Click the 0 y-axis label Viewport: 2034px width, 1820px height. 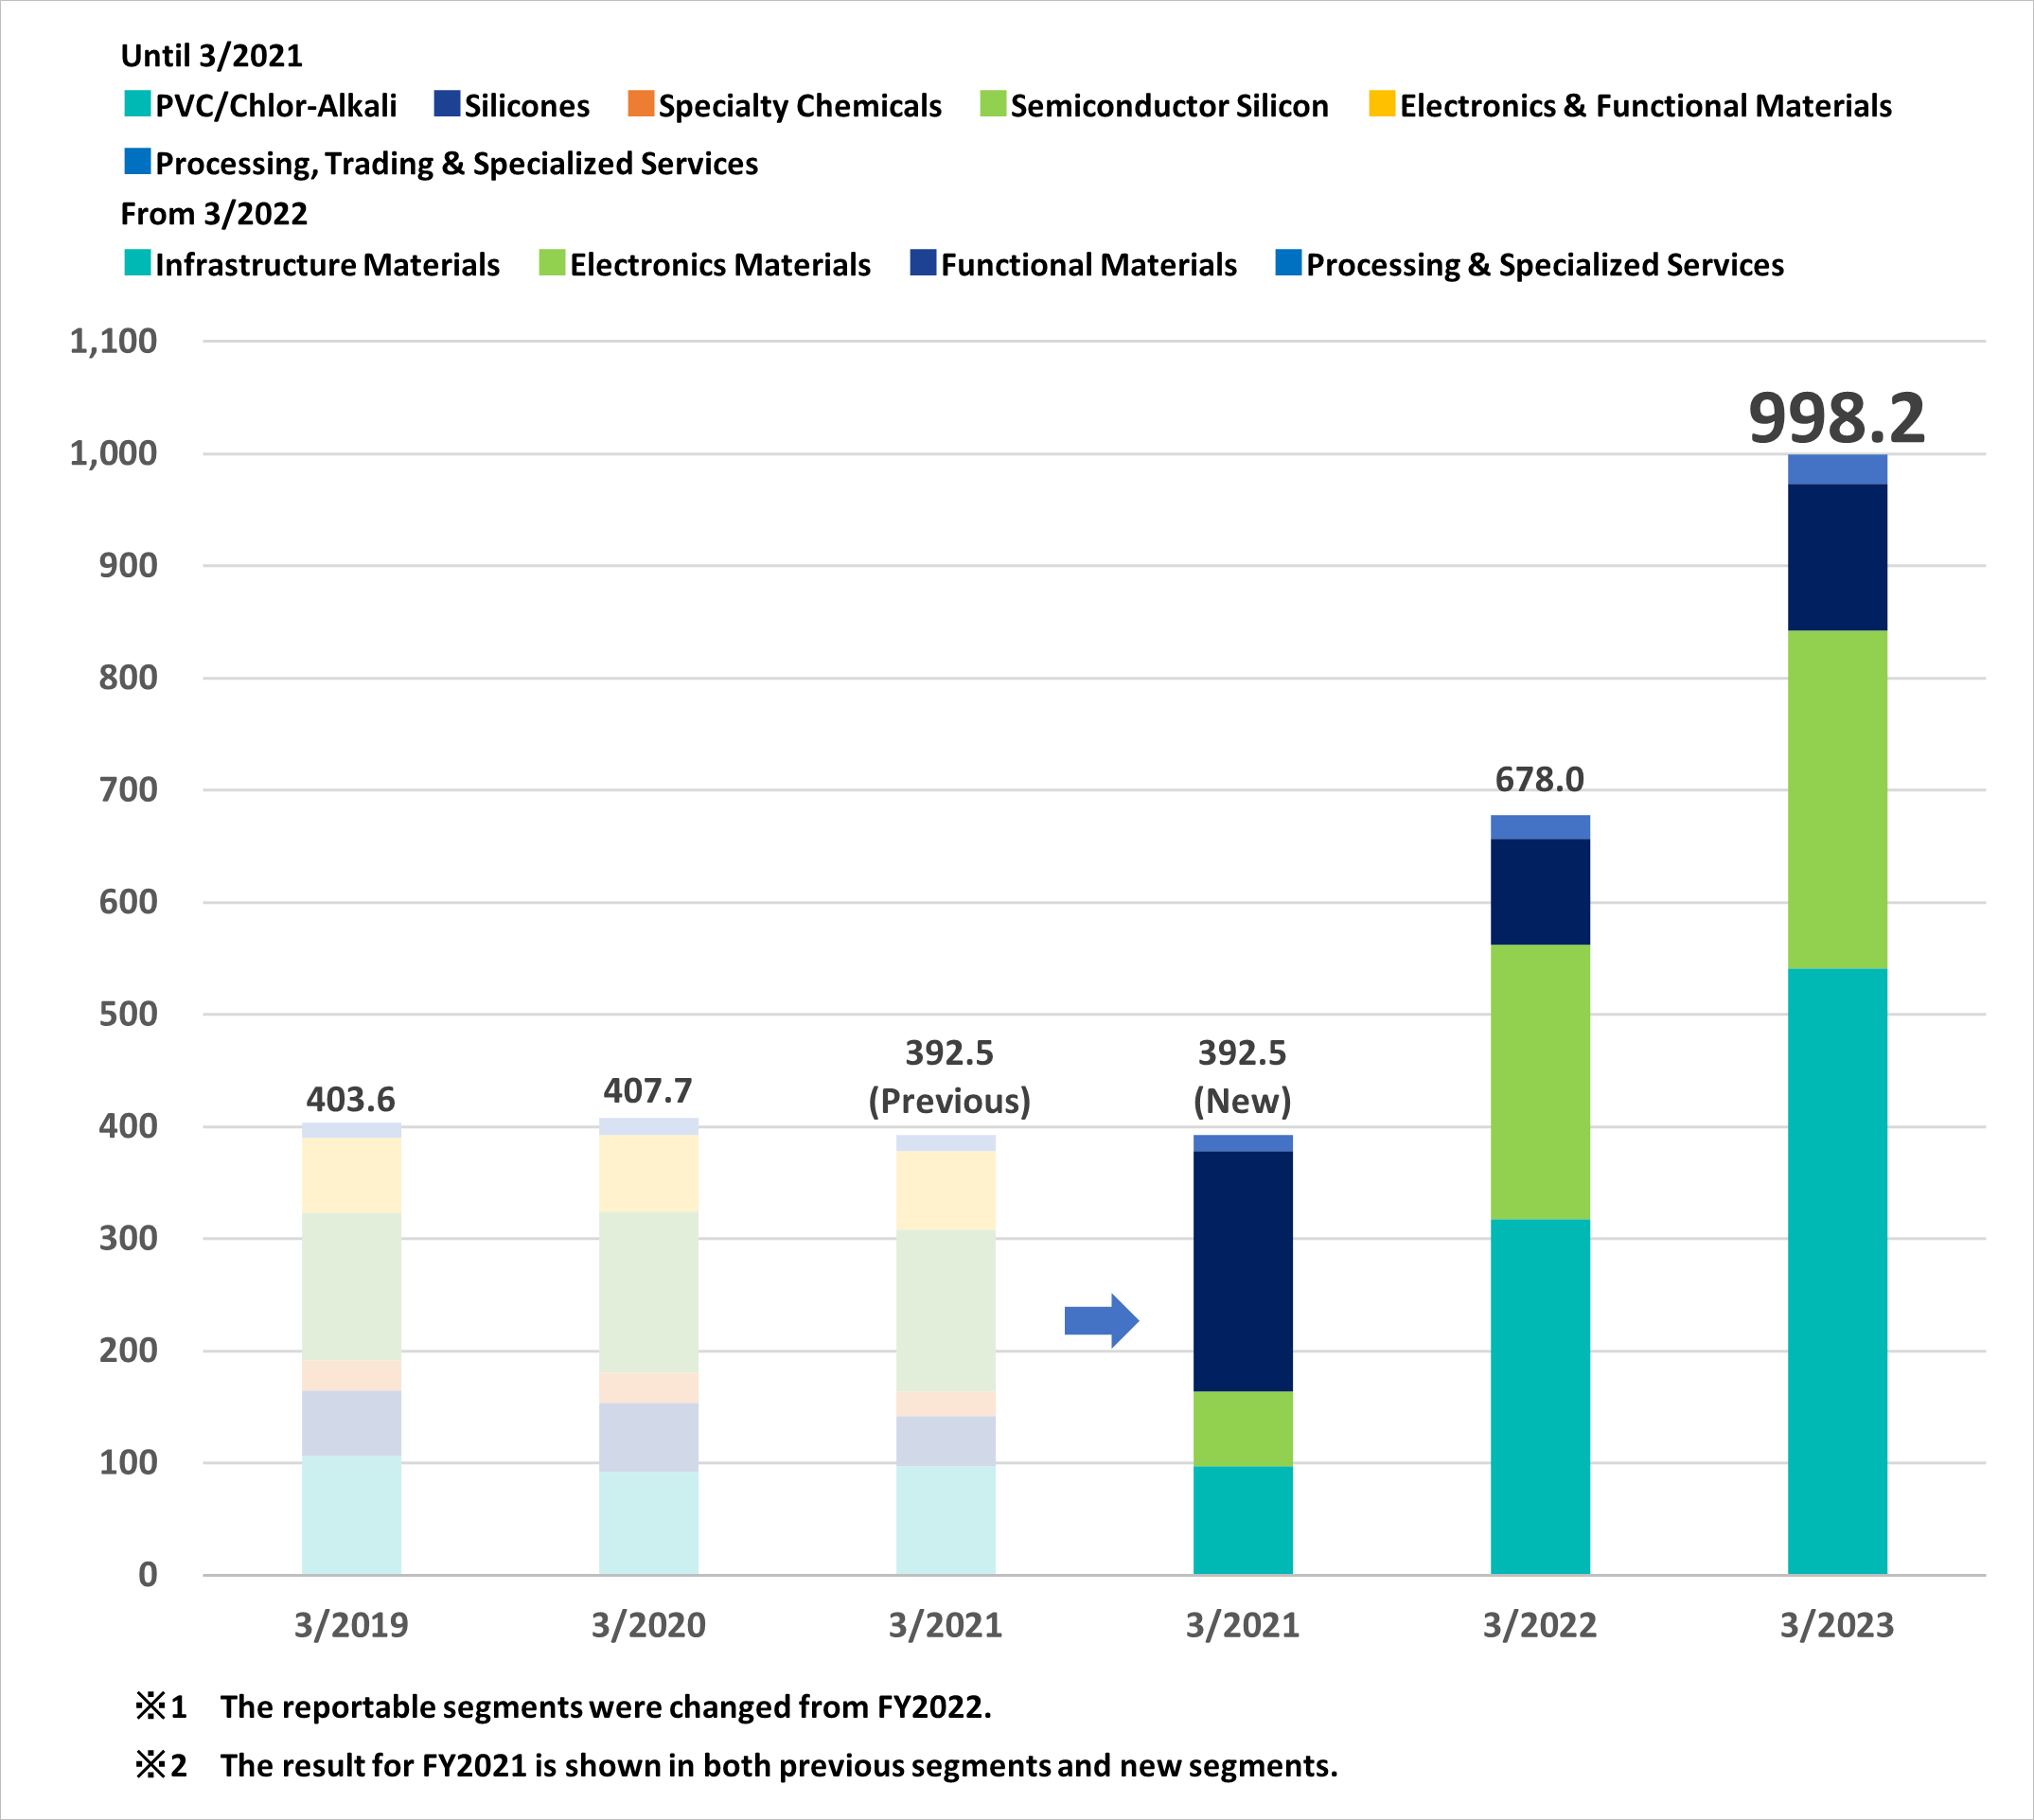tap(148, 1575)
